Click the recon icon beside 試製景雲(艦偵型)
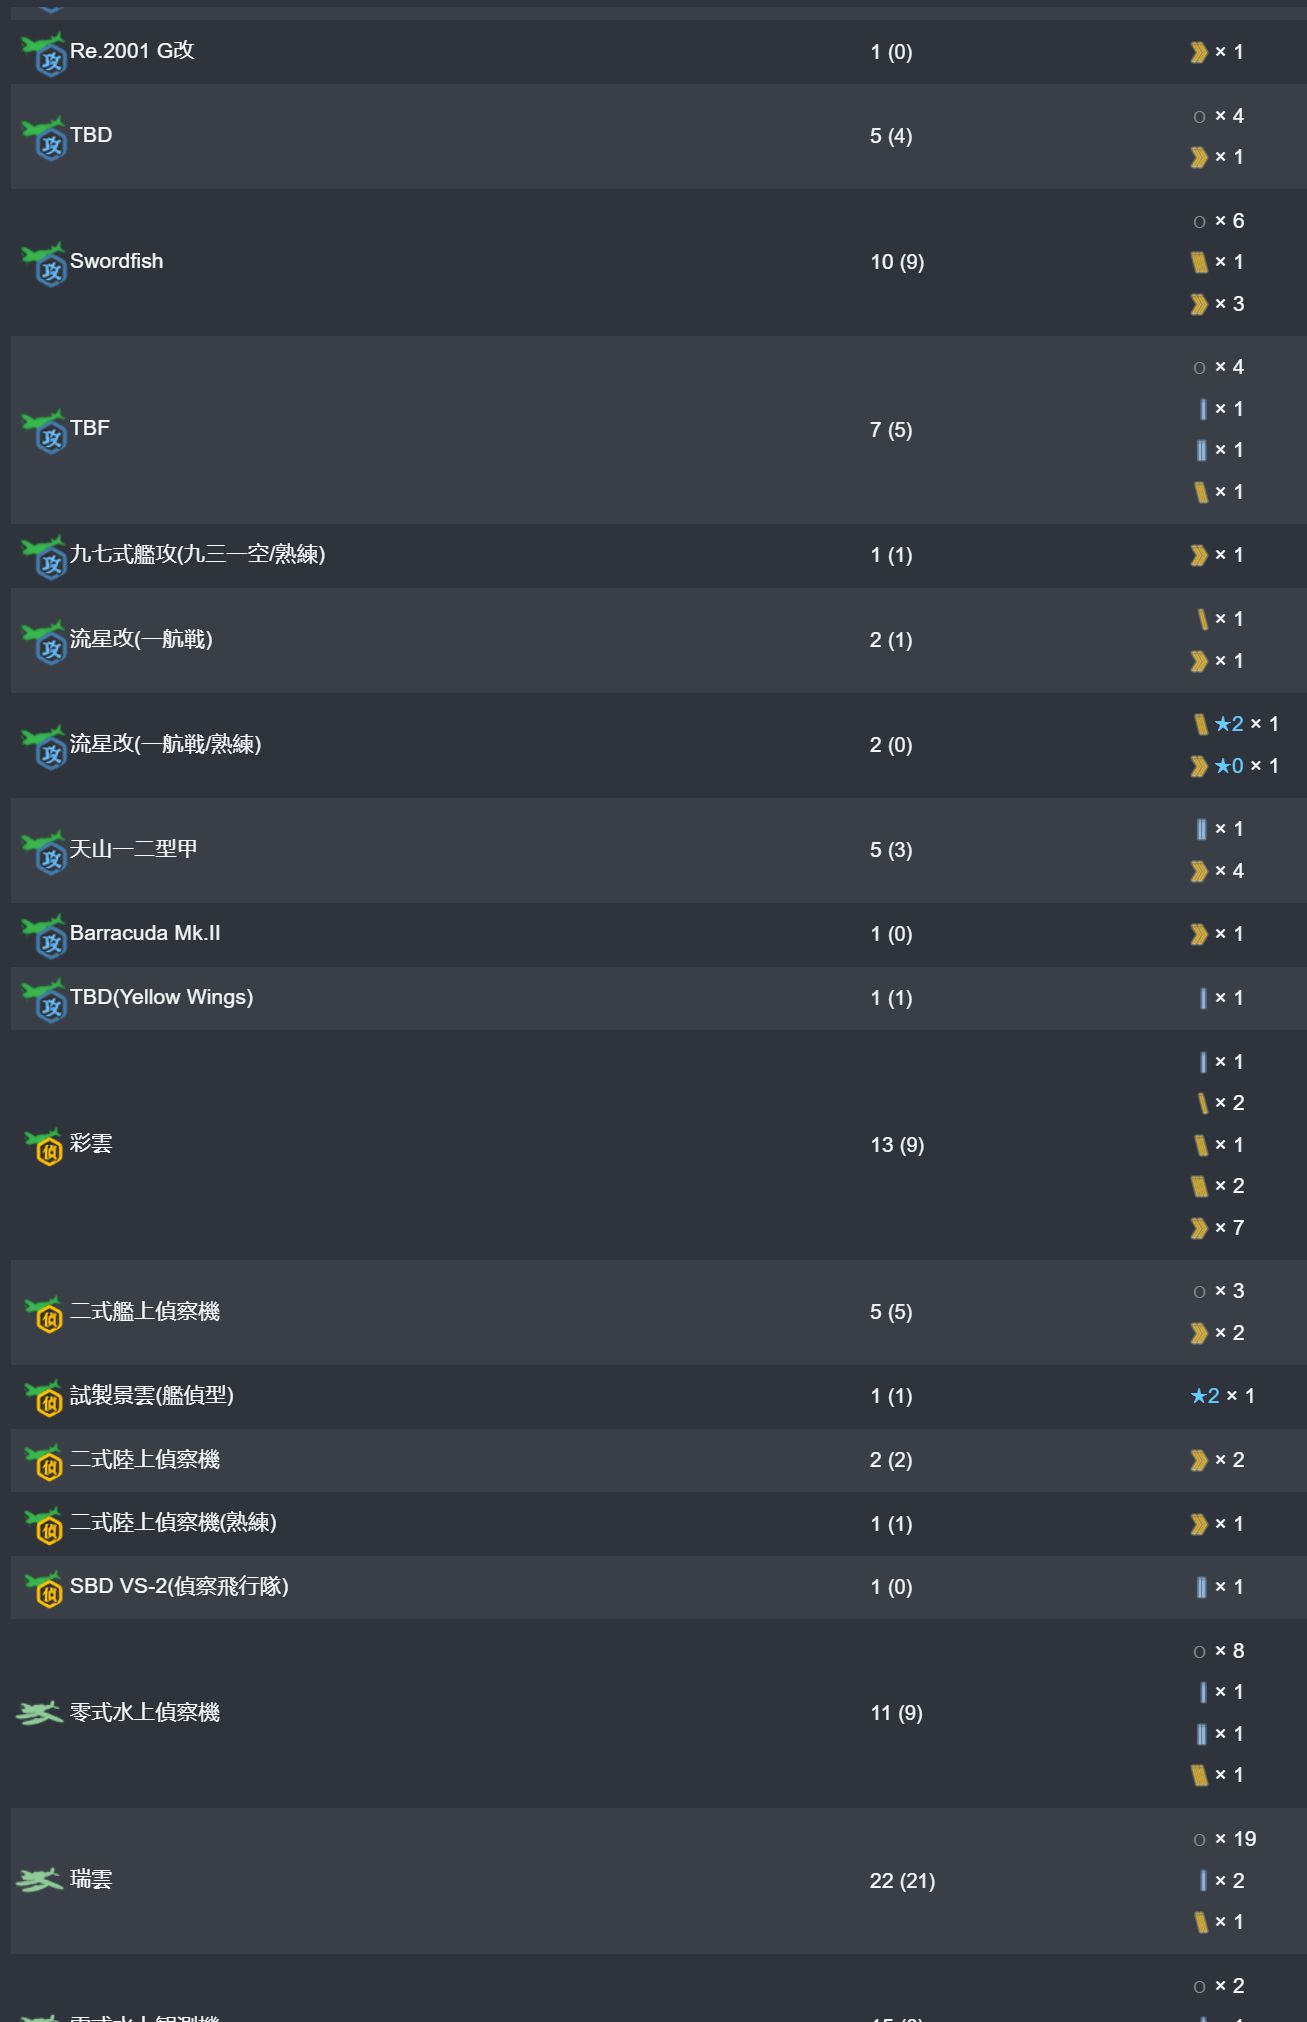Image resolution: width=1307 pixels, height=2022 pixels. coord(44,1399)
